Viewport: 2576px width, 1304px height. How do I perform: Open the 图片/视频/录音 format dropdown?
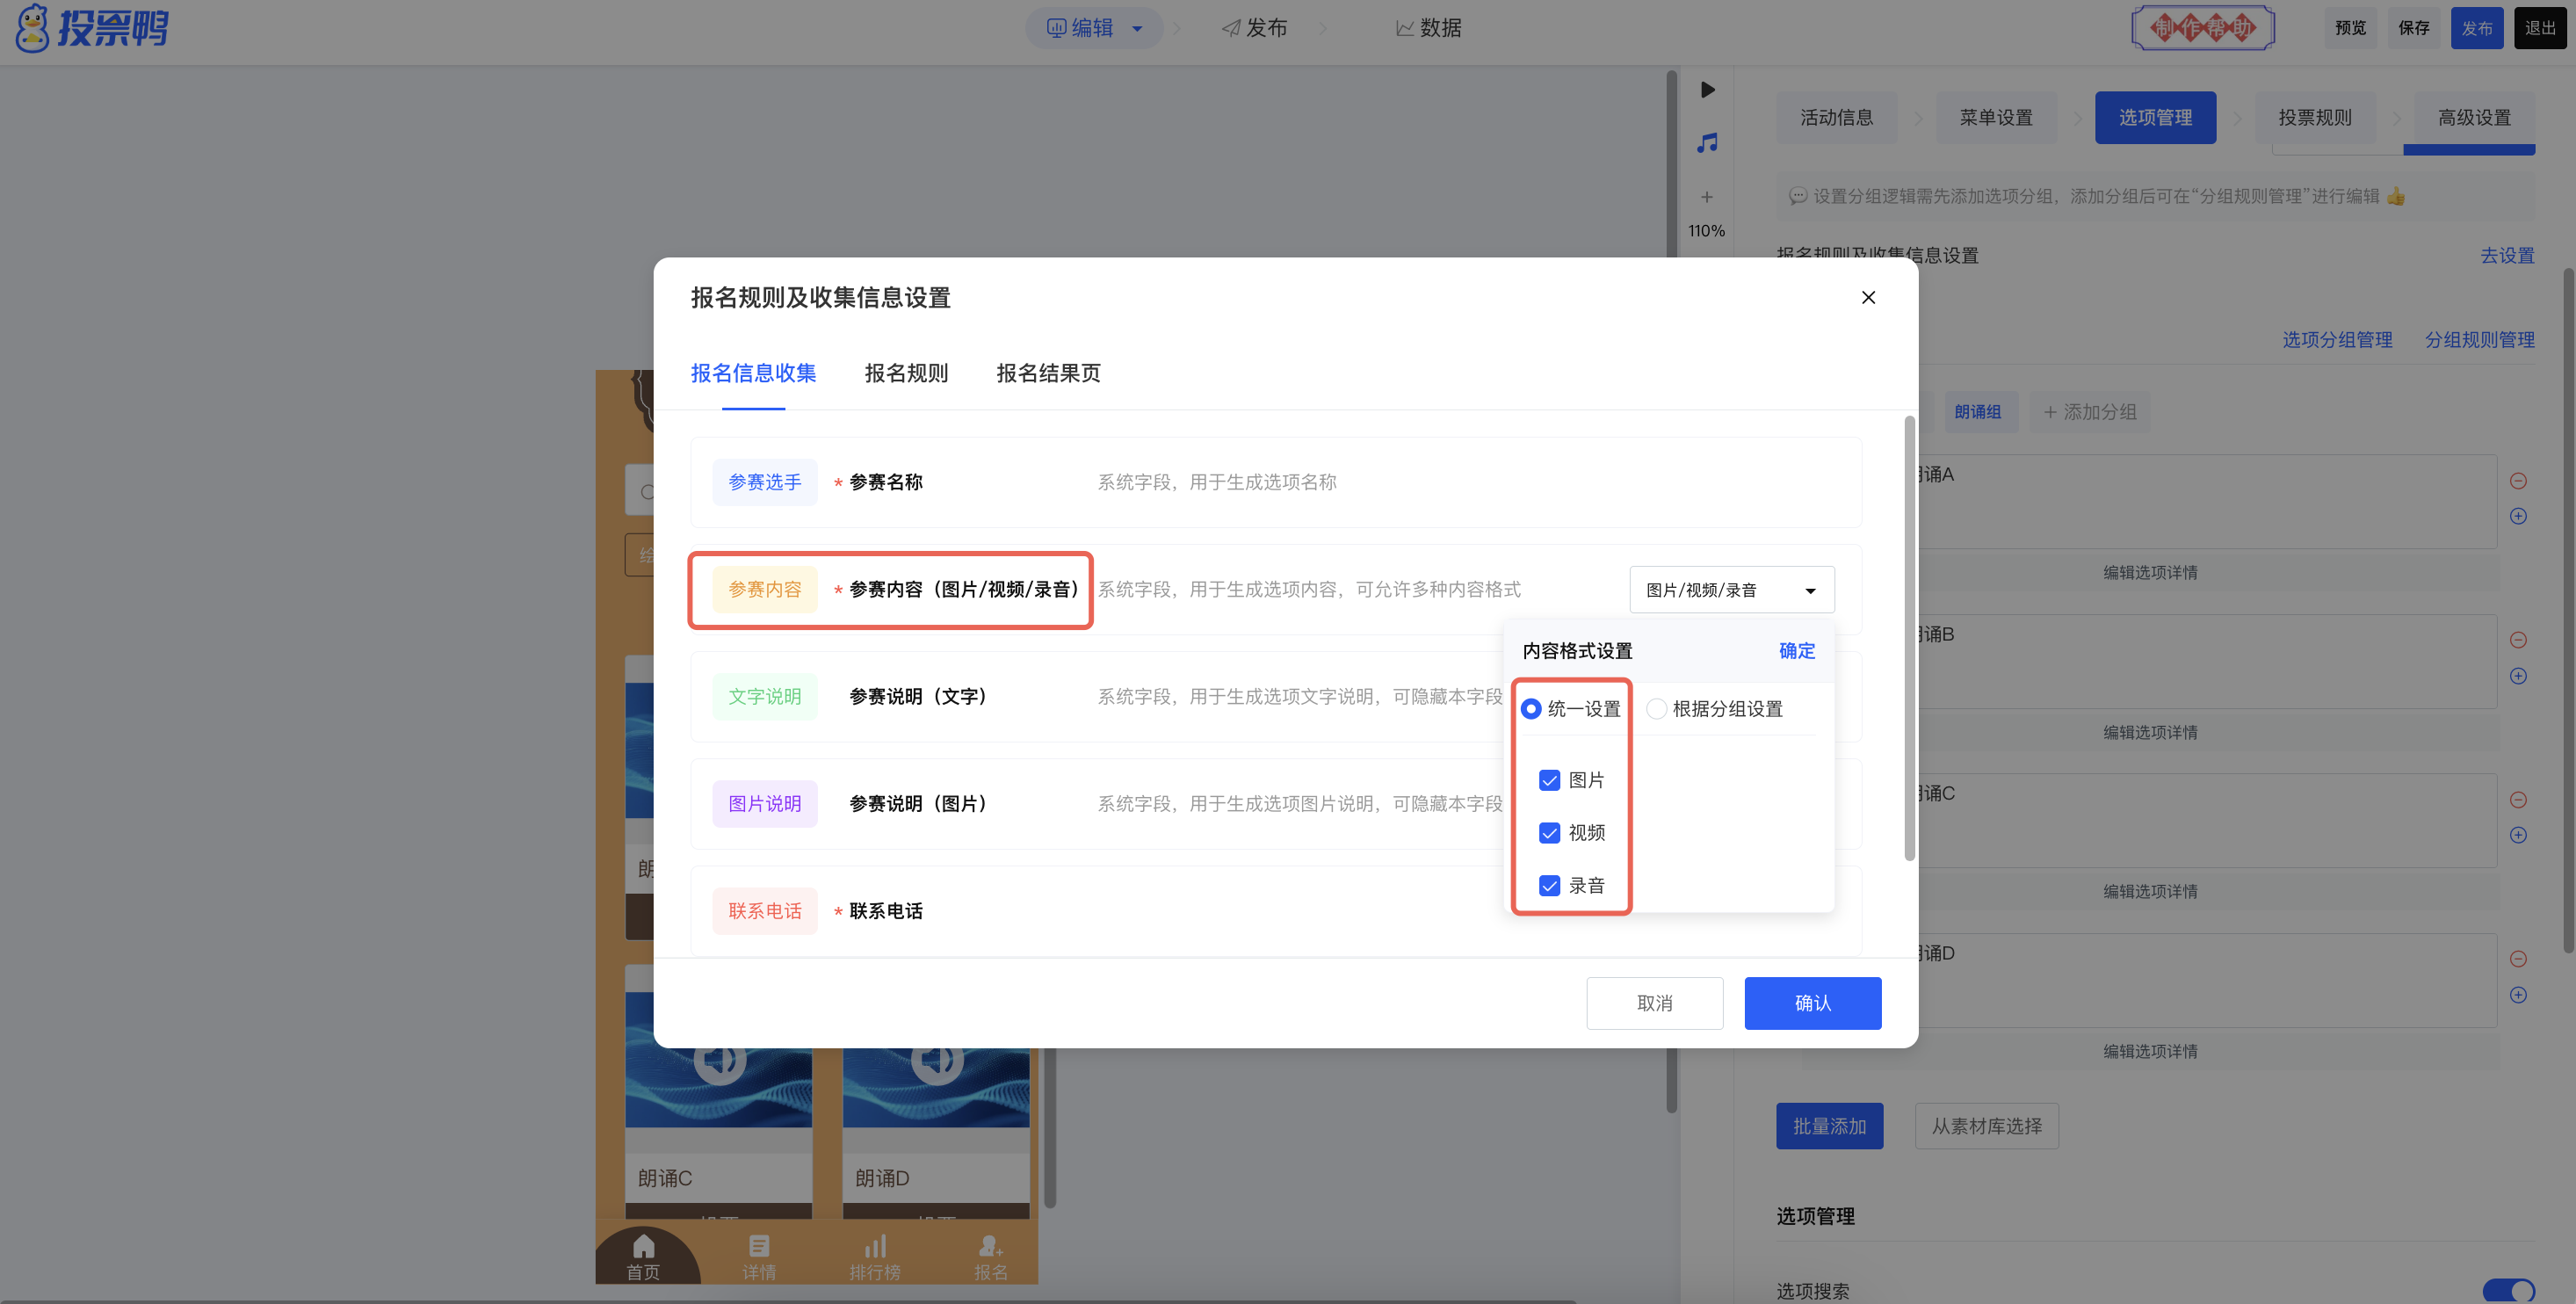point(1732,590)
